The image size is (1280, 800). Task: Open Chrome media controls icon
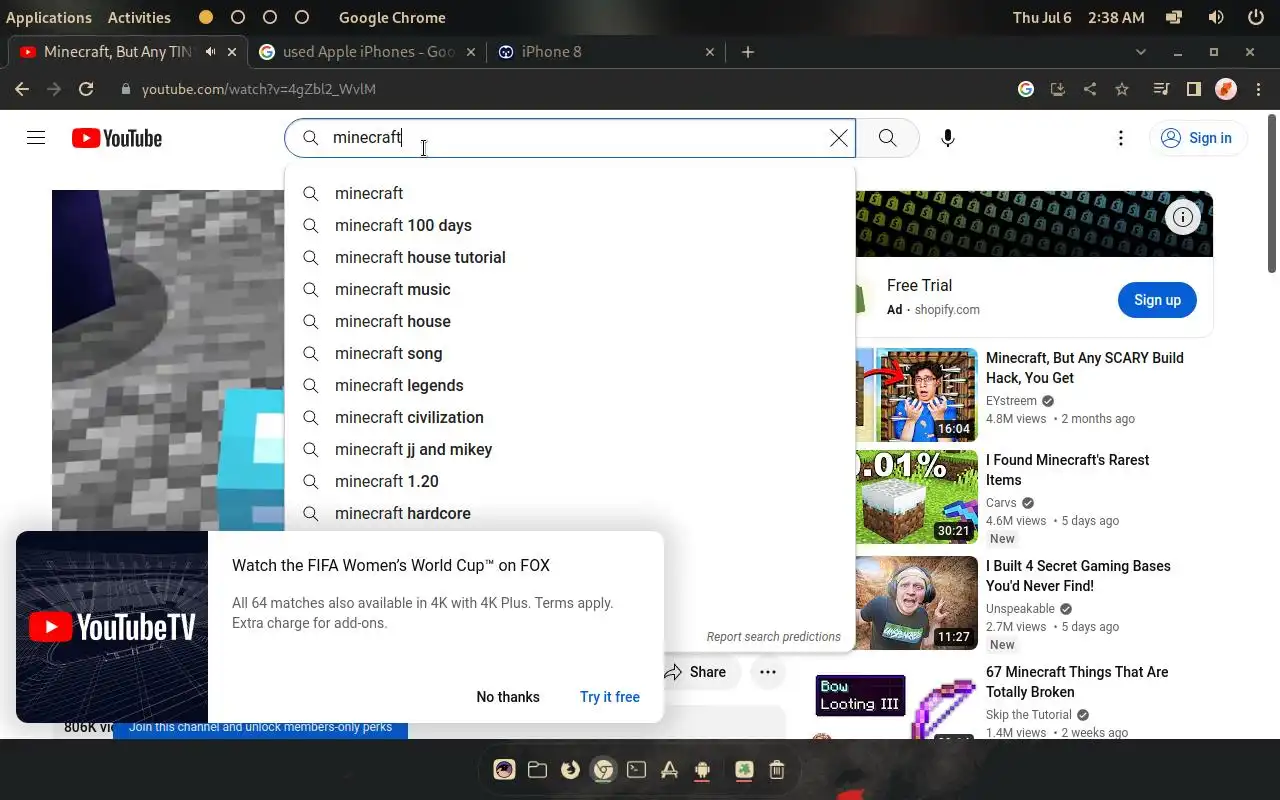[x=1161, y=89]
